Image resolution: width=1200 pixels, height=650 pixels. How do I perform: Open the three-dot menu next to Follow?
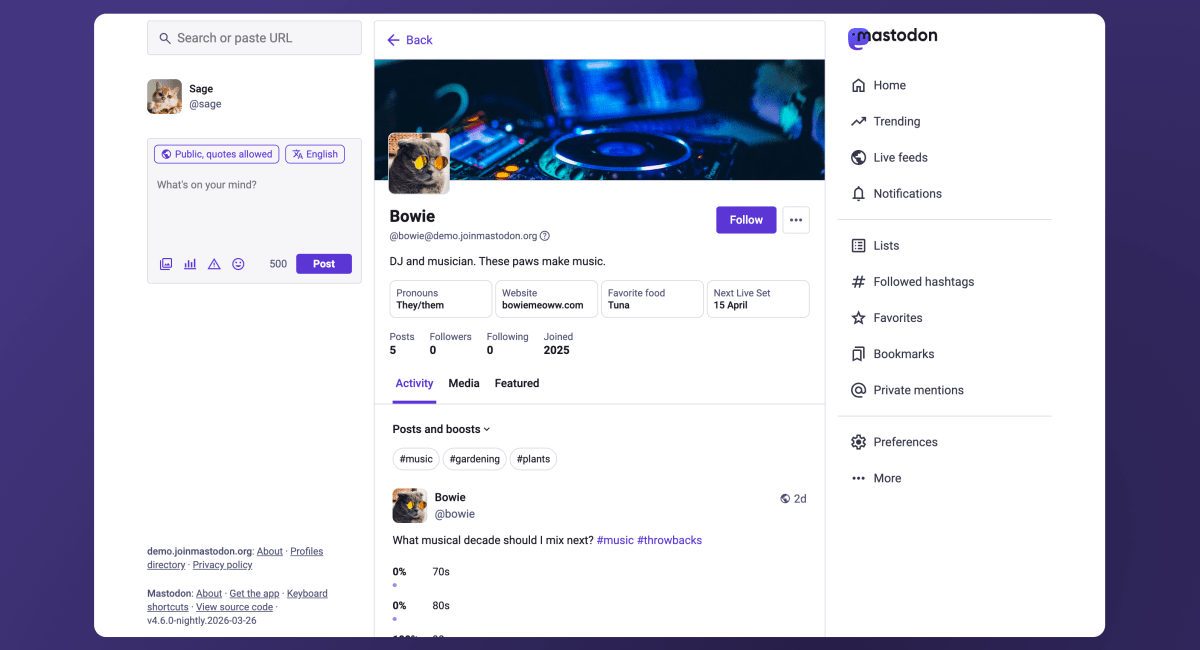[796, 220]
